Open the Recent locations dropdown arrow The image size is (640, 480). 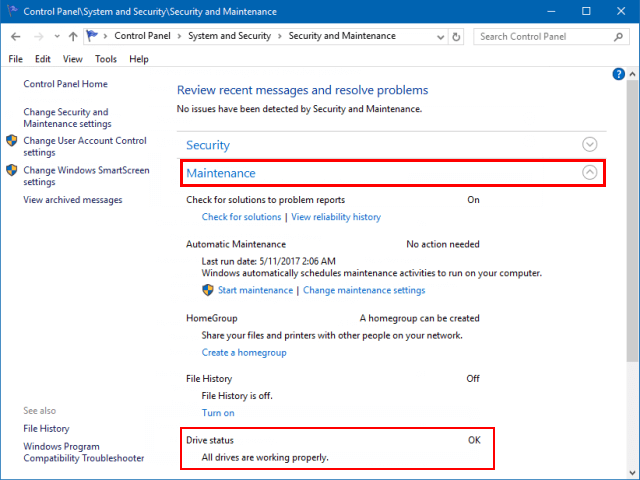click(x=56, y=36)
